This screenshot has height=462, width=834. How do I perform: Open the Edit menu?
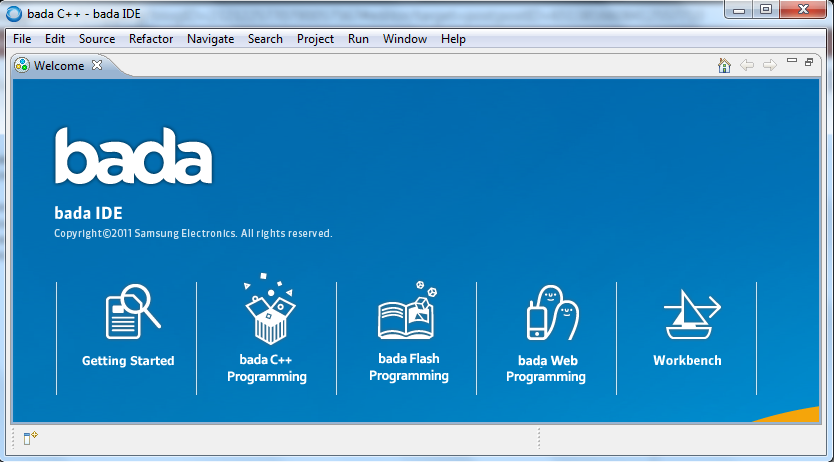[55, 39]
